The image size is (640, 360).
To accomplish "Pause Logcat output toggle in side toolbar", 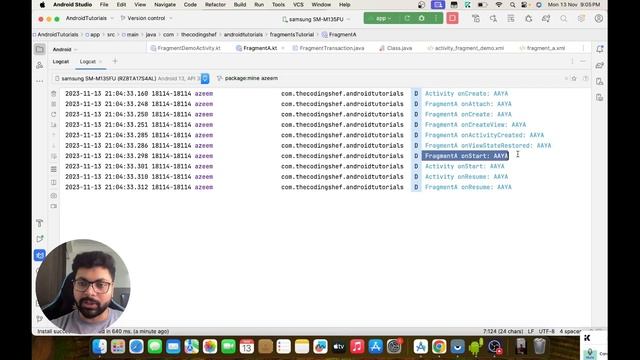I will pos(53,104).
